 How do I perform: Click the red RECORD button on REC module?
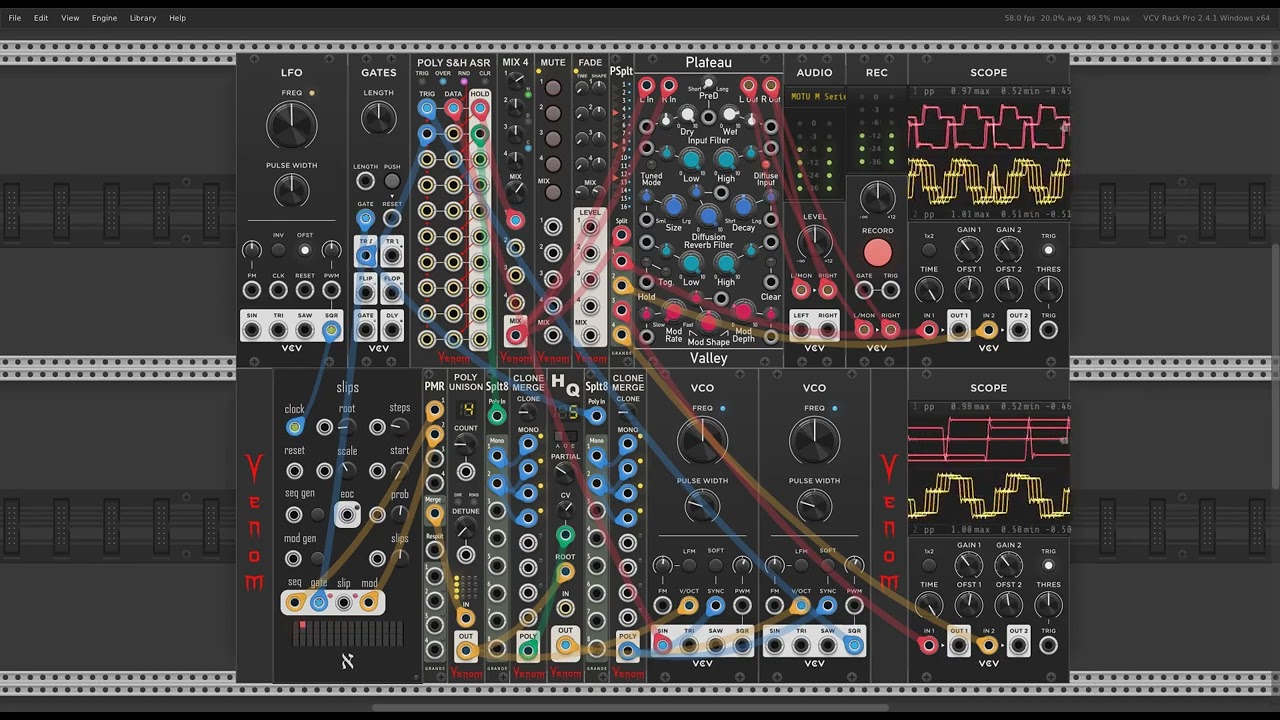point(877,254)
